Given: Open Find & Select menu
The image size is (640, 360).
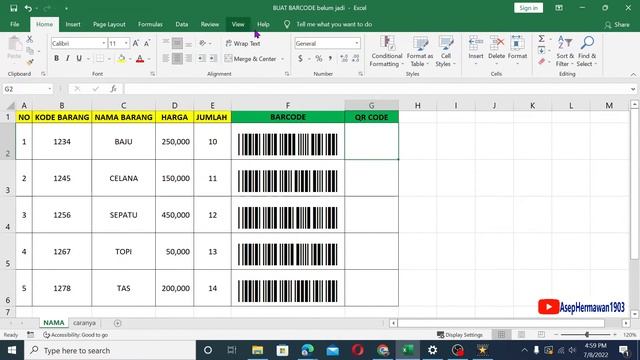Looking at the screenshot, I should click(x=587, y=51).
